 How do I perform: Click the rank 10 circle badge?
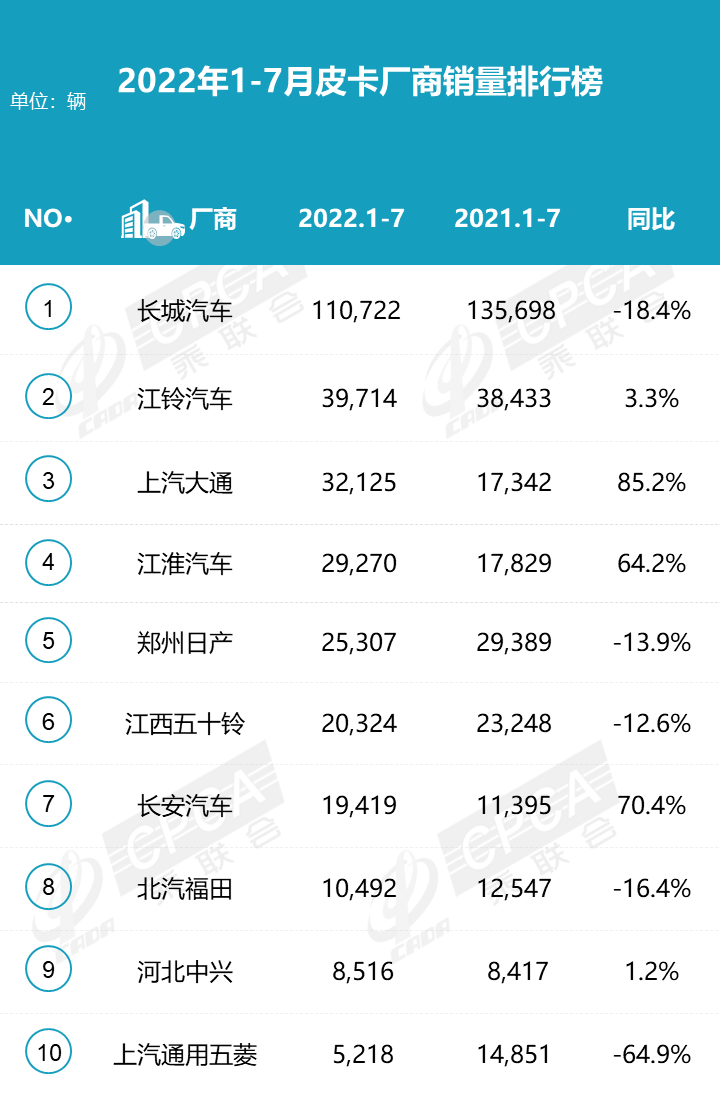tap(48, 1052)
